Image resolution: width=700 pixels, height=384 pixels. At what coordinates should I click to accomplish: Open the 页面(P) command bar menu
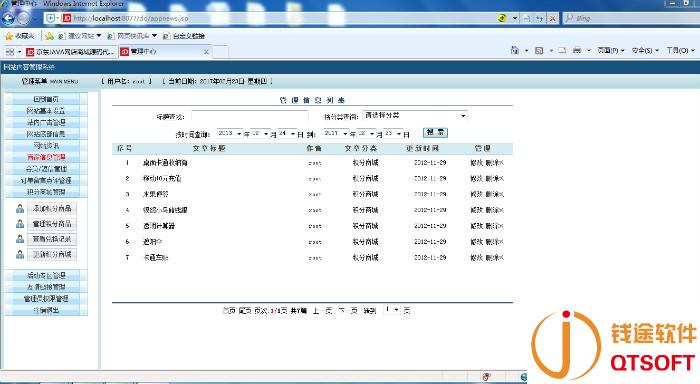(x=611, y=50)
